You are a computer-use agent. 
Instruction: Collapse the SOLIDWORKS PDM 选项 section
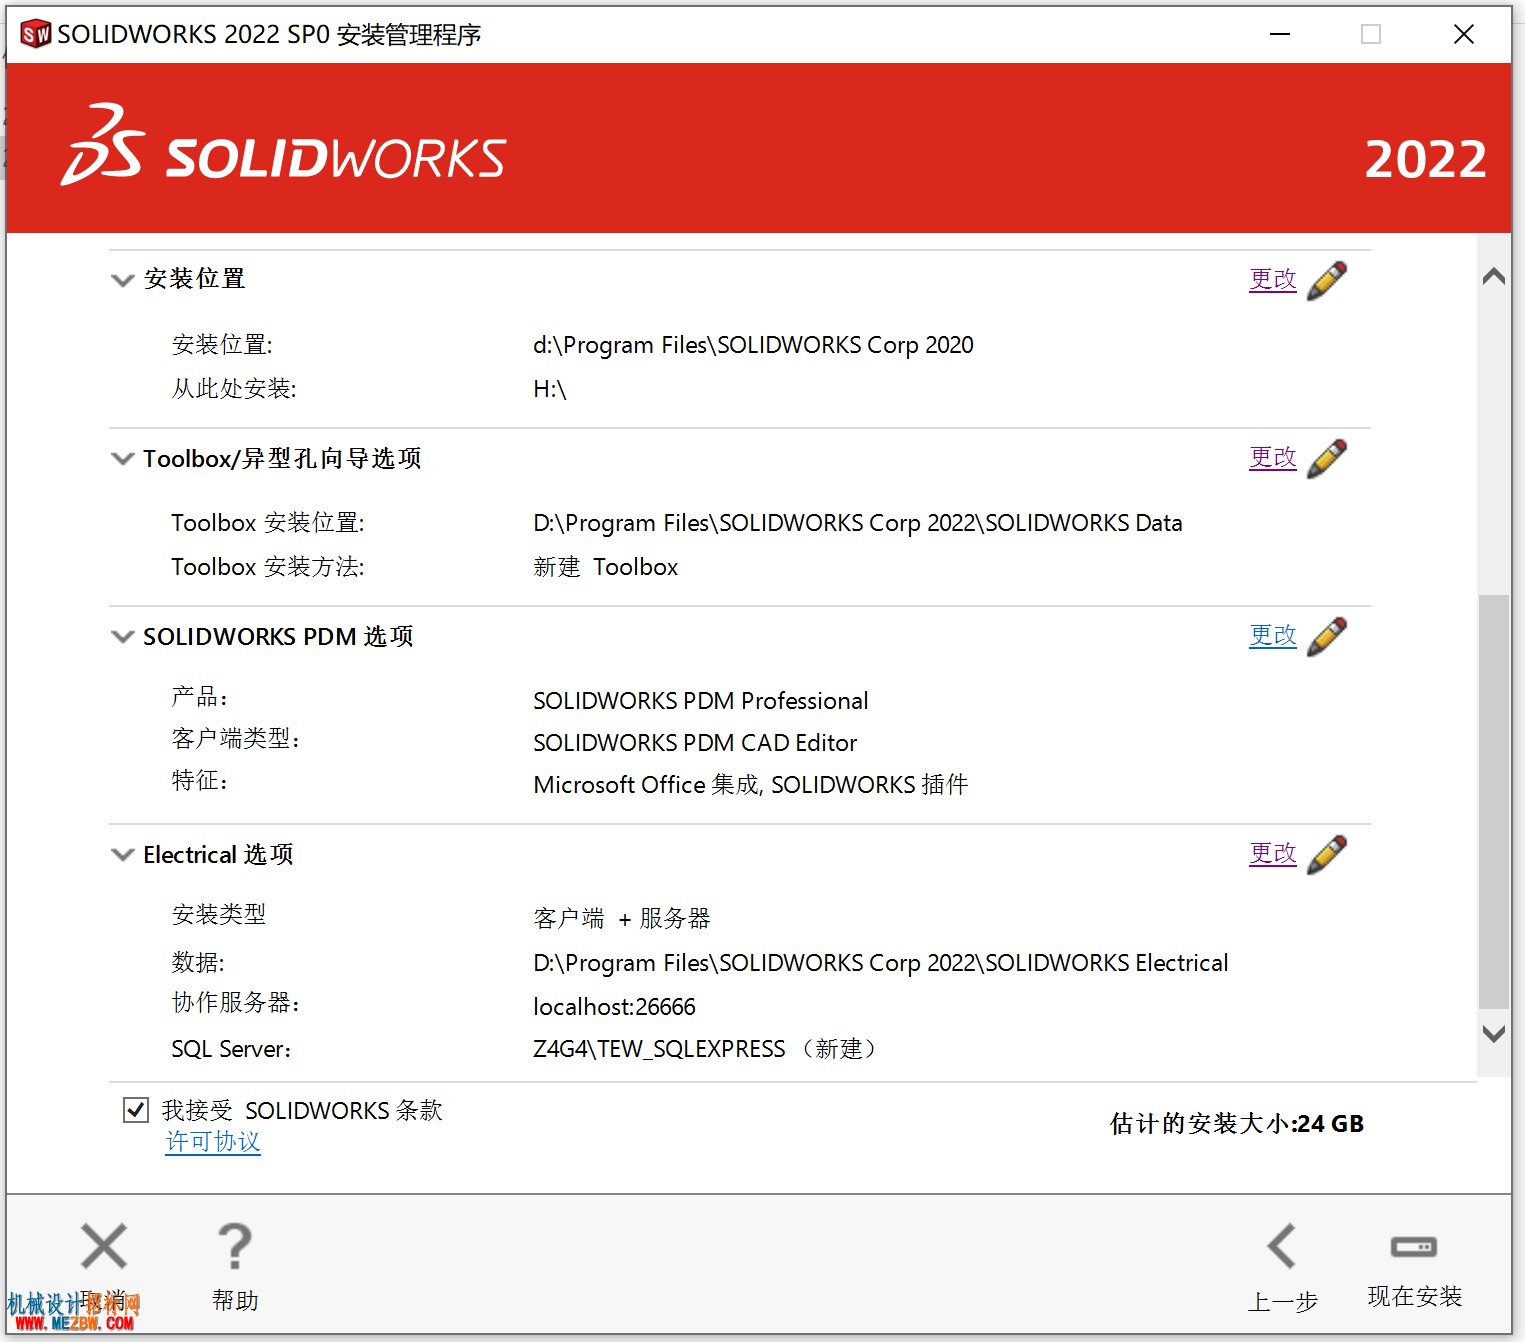click(122, 637)
